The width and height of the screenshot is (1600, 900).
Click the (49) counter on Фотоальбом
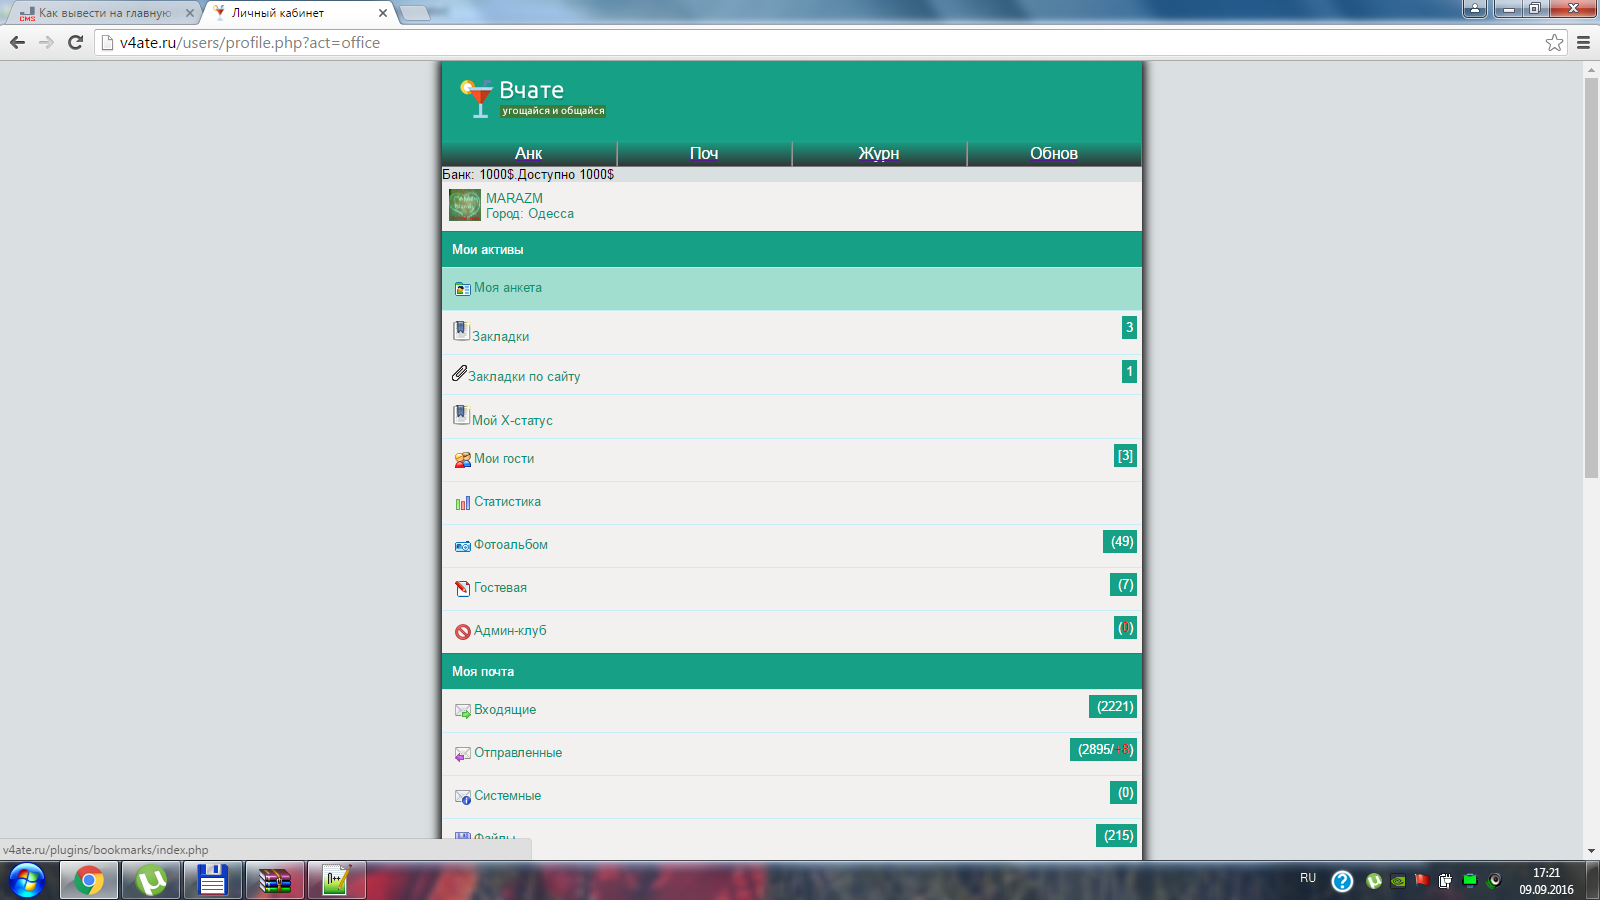tap(1120, 541)
